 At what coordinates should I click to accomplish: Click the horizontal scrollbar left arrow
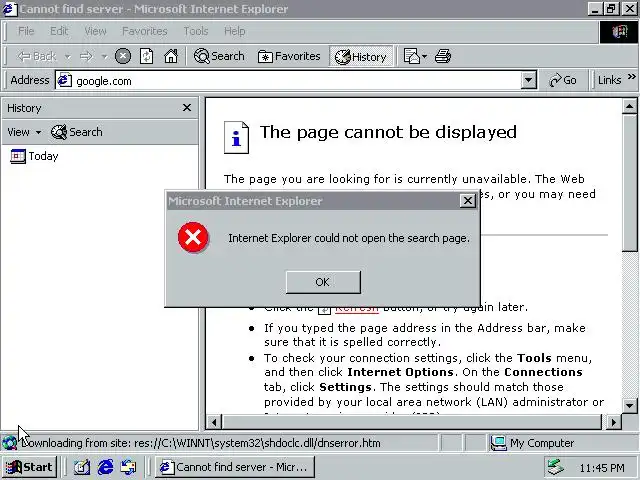pyautogui.click(x=214, y=422)
